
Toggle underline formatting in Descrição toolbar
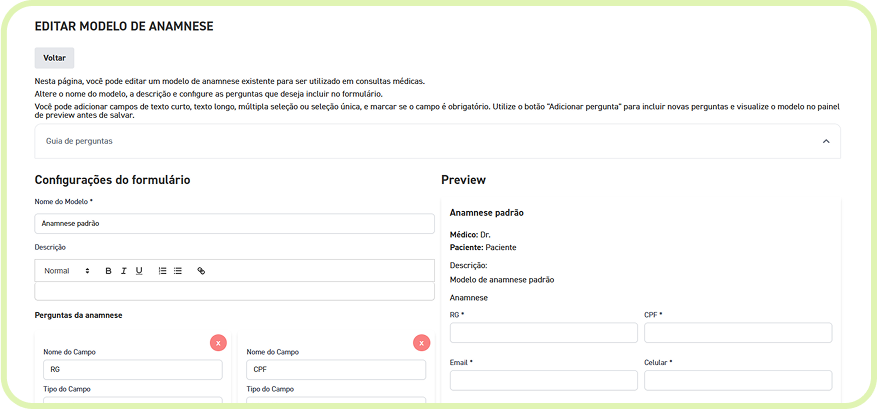tap(139, 271)
